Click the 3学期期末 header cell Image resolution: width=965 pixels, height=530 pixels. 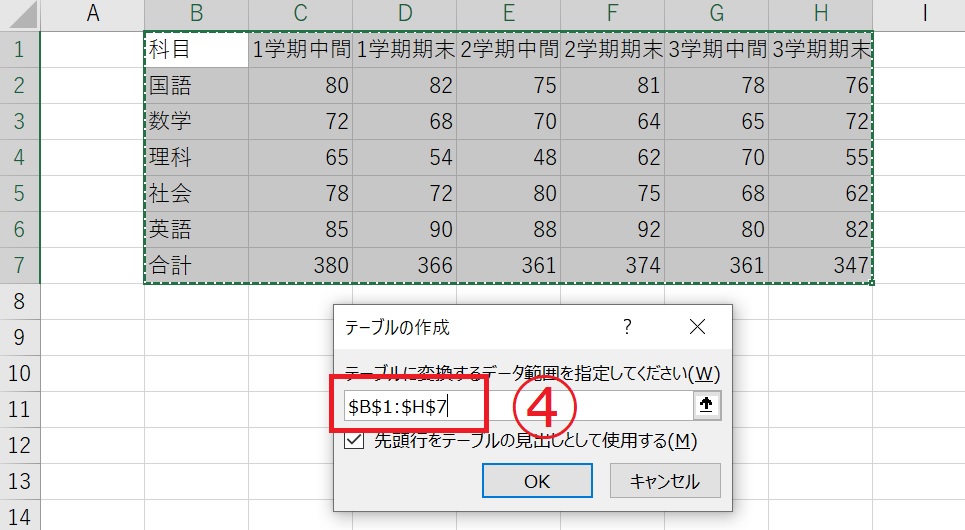click(x=820, y=49)
